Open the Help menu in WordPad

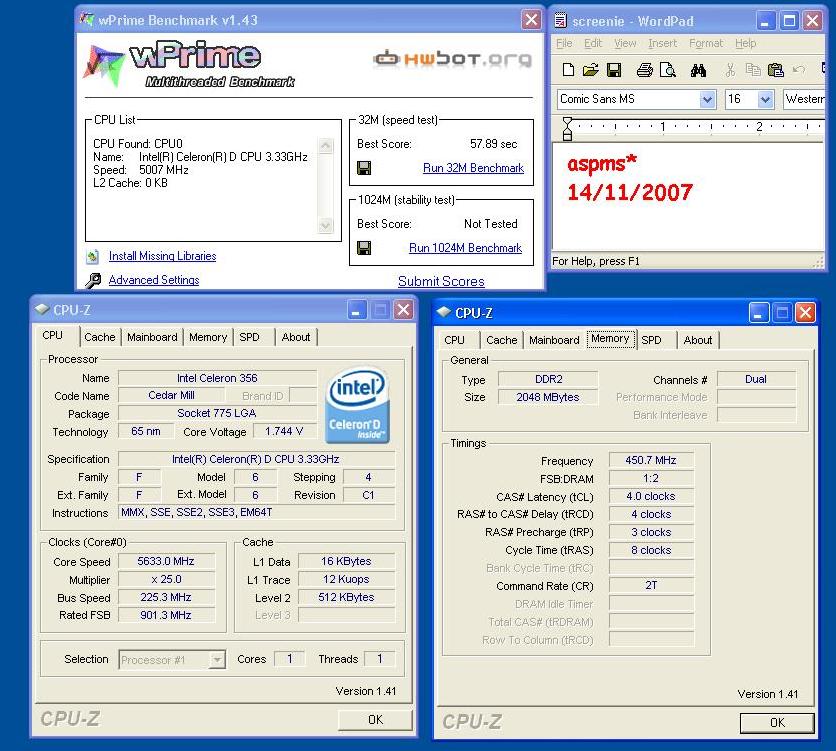pos(745,43)
